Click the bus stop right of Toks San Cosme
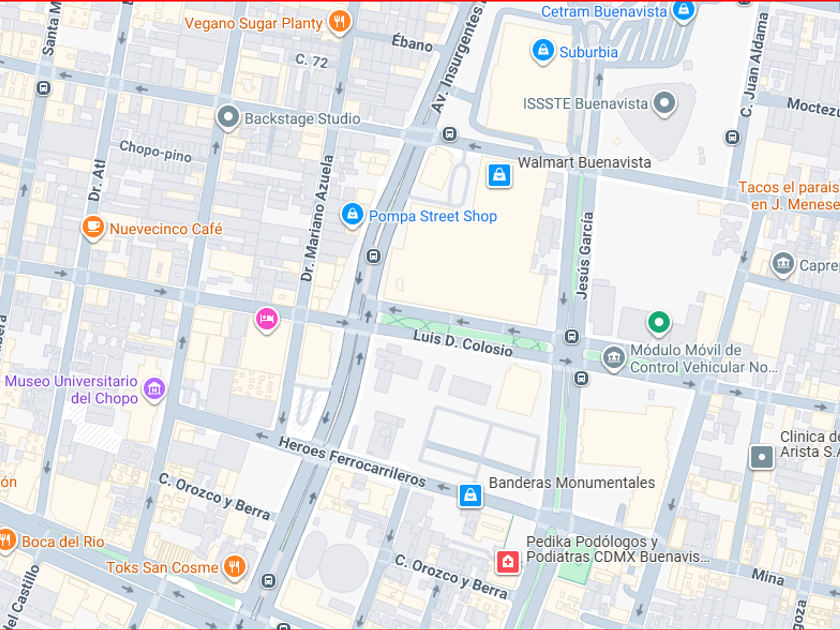This screenshot has width=840, height=630. pyautogui.click(x=268, y=581)
